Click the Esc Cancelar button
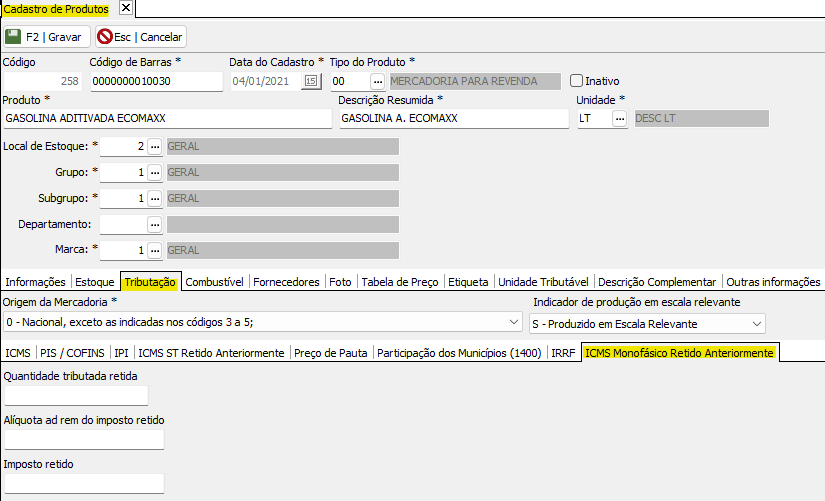The height and width of the screenshot is (501, 825). 140,37
